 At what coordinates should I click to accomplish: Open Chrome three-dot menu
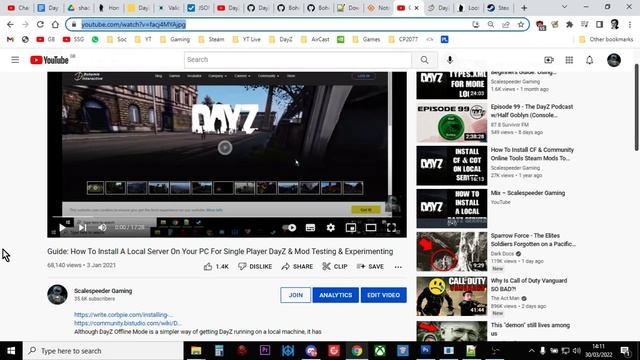[x=630, y=24]
